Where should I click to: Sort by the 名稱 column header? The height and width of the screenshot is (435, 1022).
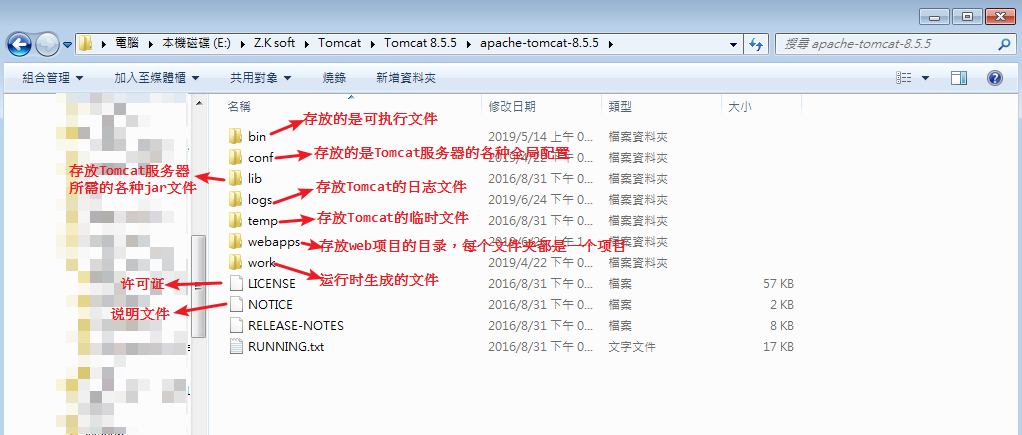tap(239, 106)
